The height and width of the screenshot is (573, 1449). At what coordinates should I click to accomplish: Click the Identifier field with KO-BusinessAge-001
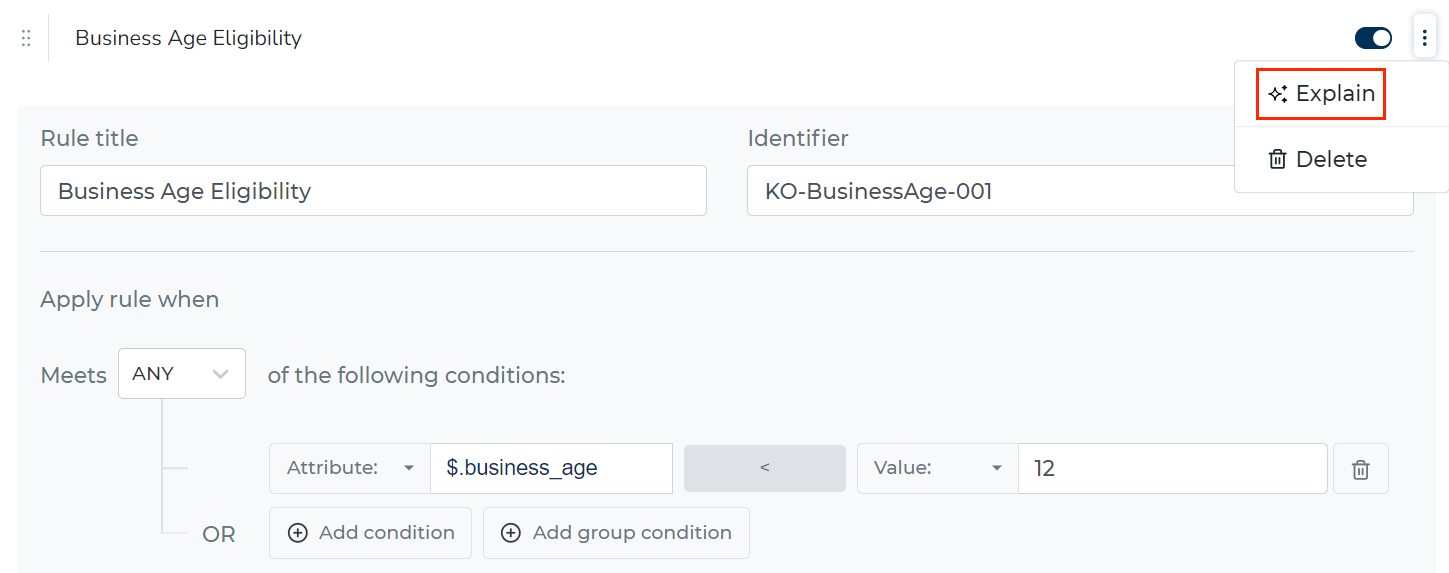click(x=1080, y=191)
